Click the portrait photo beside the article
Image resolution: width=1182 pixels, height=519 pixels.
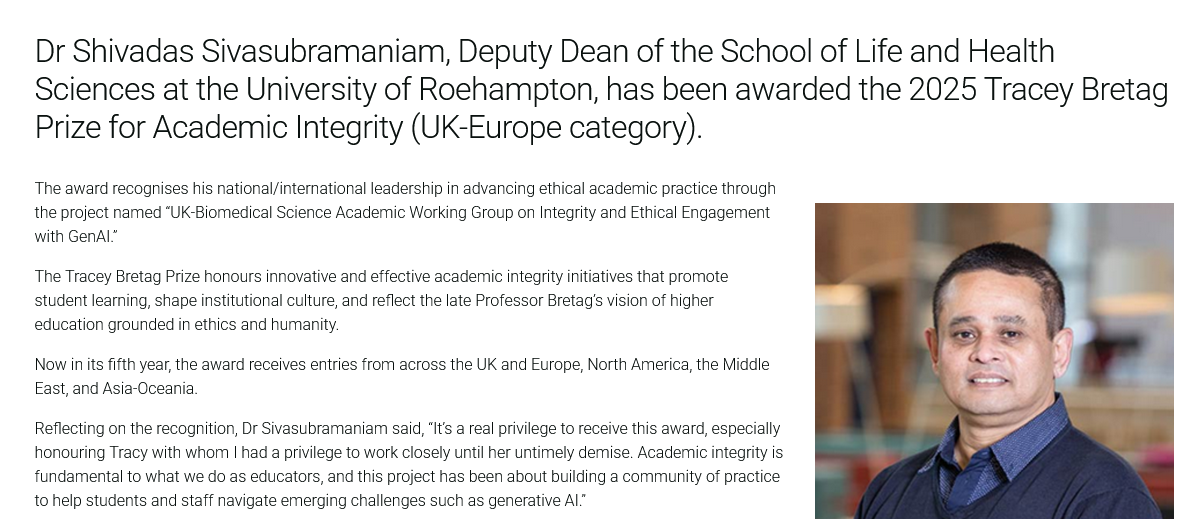[993, 360]
